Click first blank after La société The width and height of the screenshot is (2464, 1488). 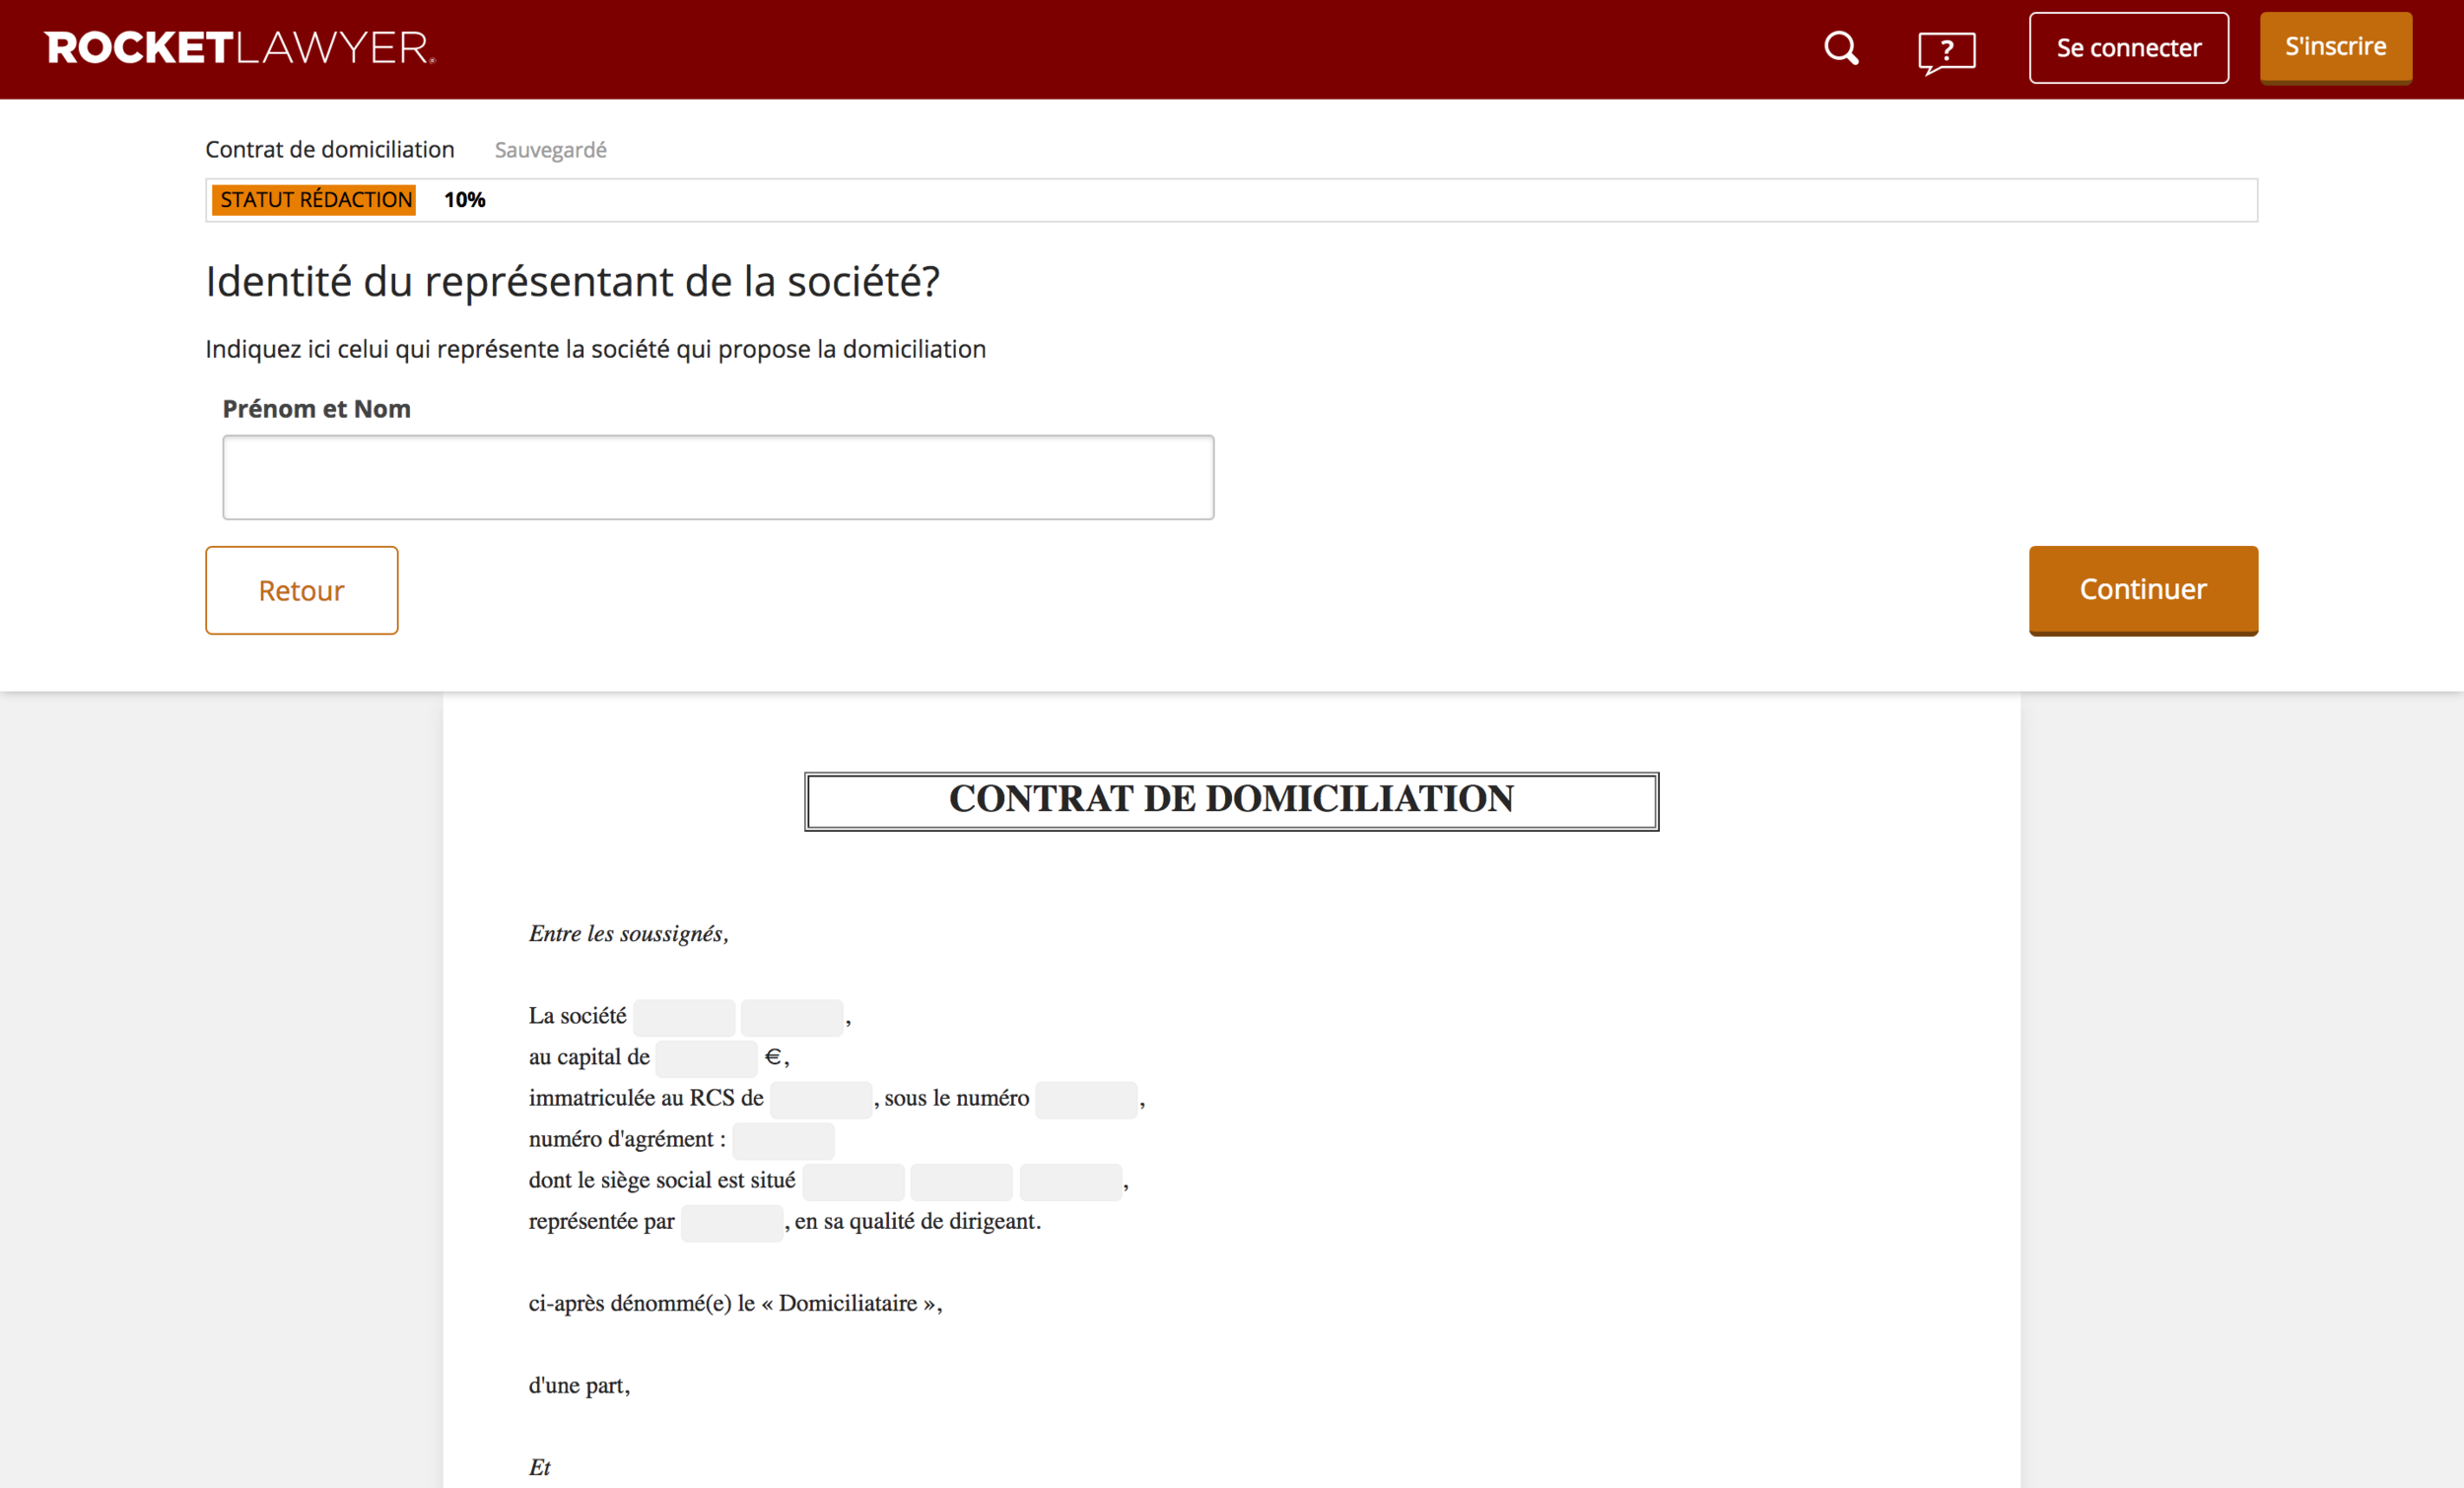coord(684,1017)
